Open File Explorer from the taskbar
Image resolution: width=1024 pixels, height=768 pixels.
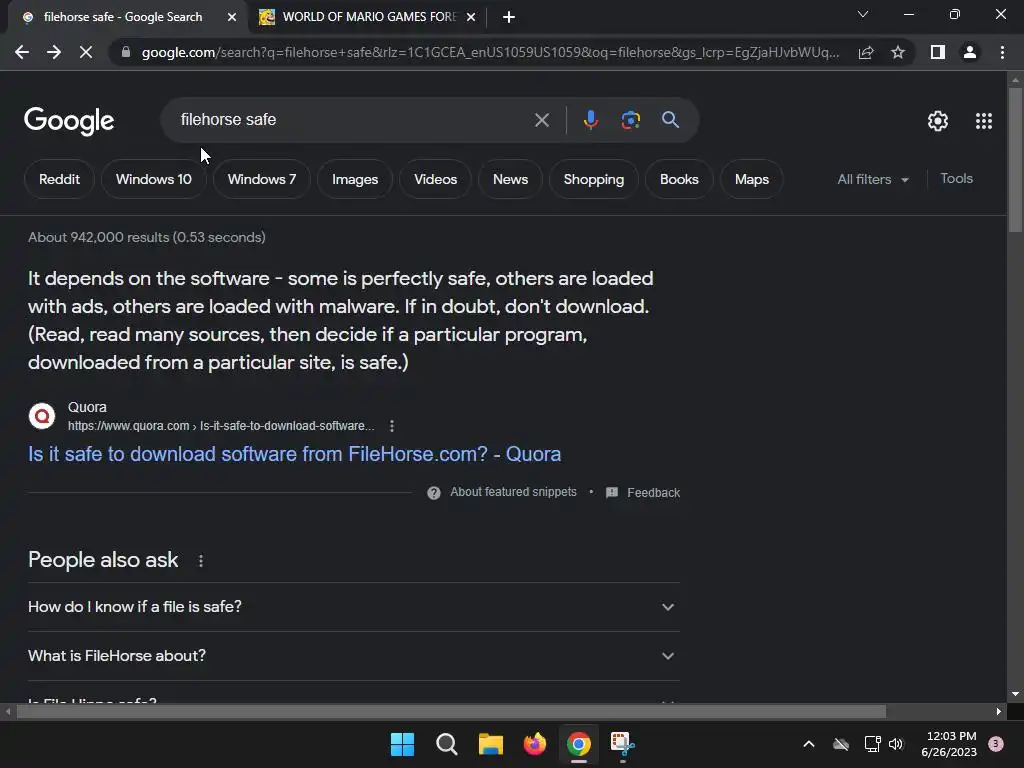pyautogui.click(x=490, y=744)
